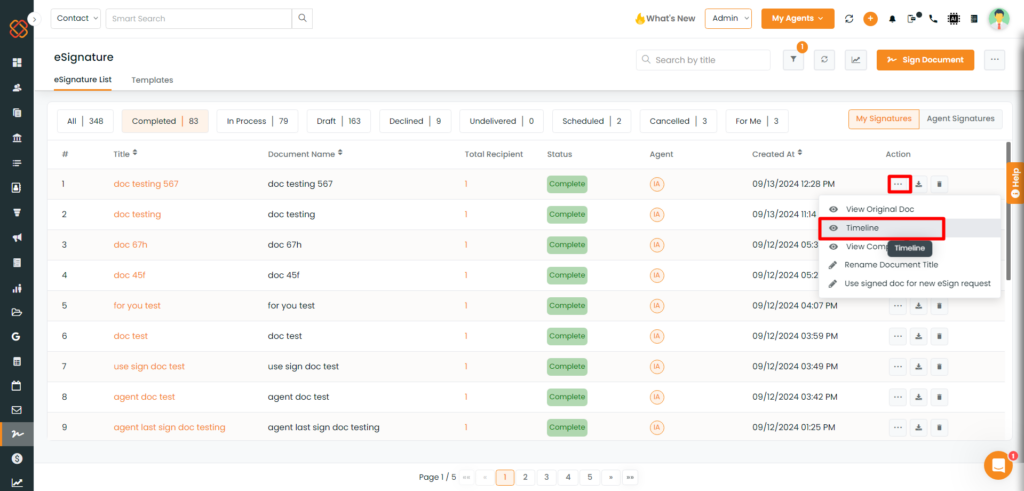Go to next page with the single arrow
Screen dimensions: 1024x491
coord(610,477)
